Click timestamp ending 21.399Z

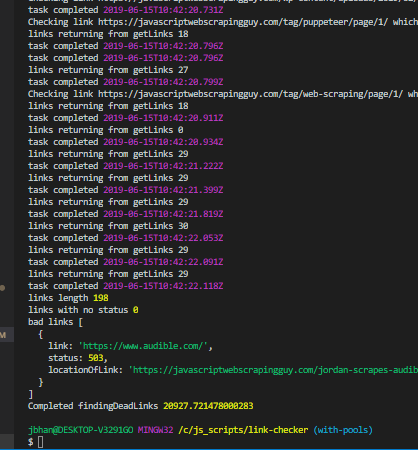click(163, 190)
